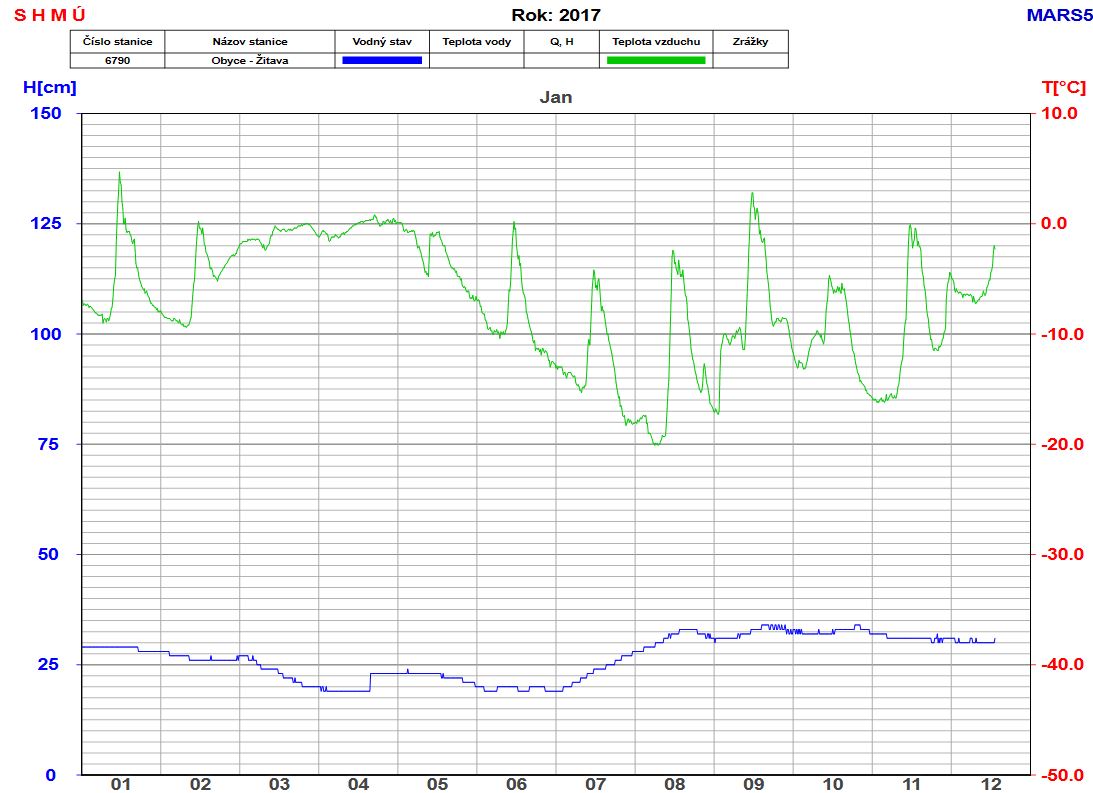Click station number cell 6790
The width and height of the screenshot is (1093, 793).
[x=117, y=60]
